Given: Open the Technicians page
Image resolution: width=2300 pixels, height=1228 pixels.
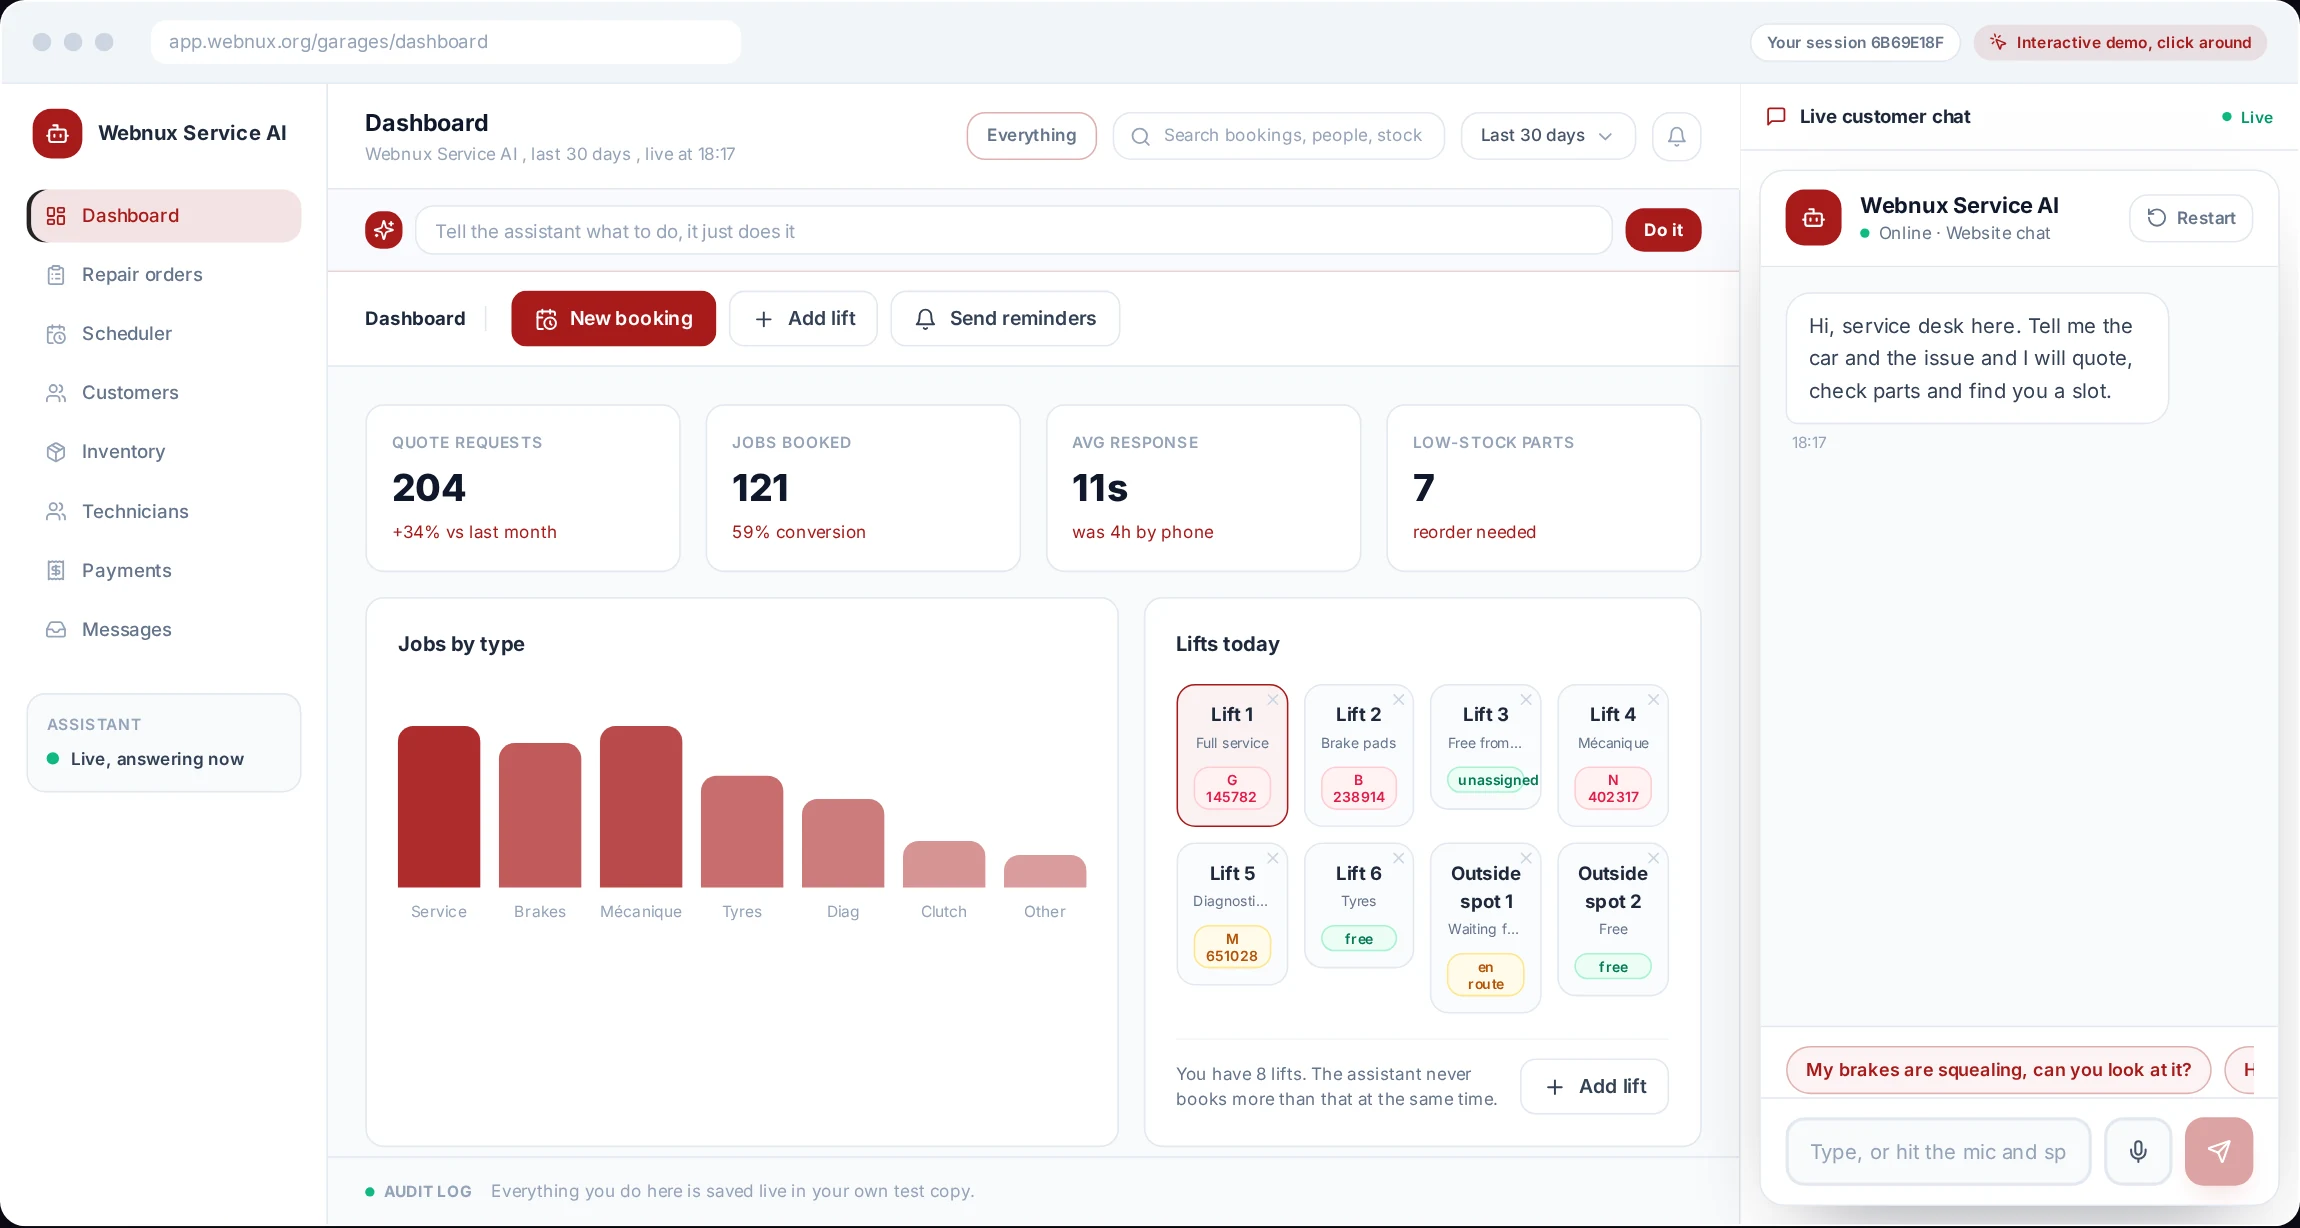Looking at the screenshot, I should [165, 512].
